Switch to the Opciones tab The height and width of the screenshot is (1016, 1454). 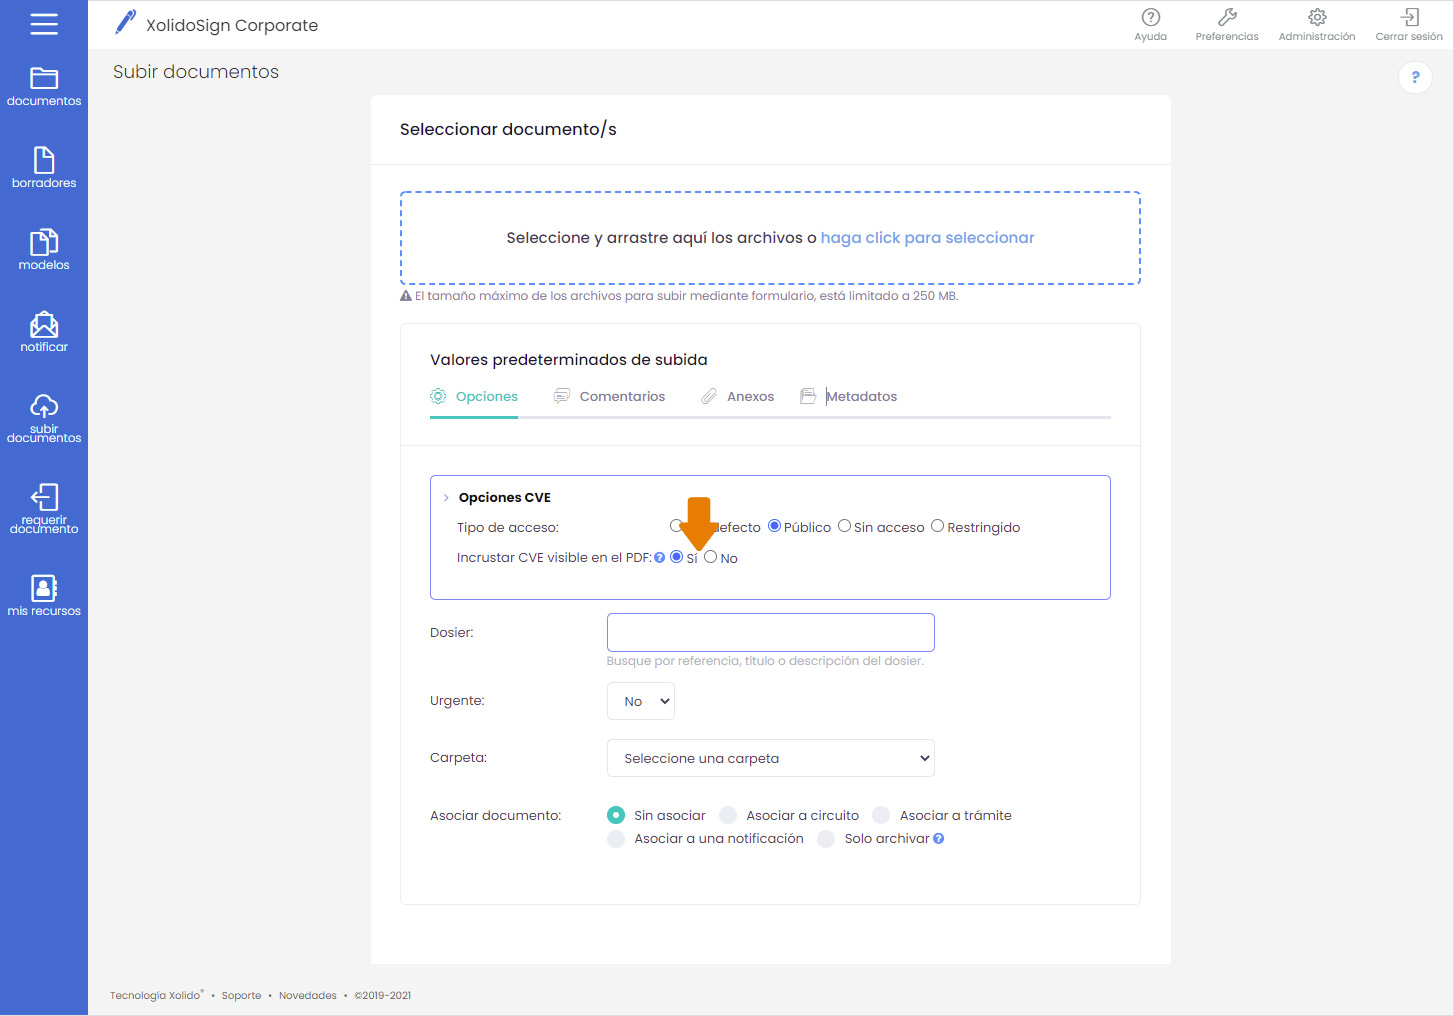click(x=474, y=397)
